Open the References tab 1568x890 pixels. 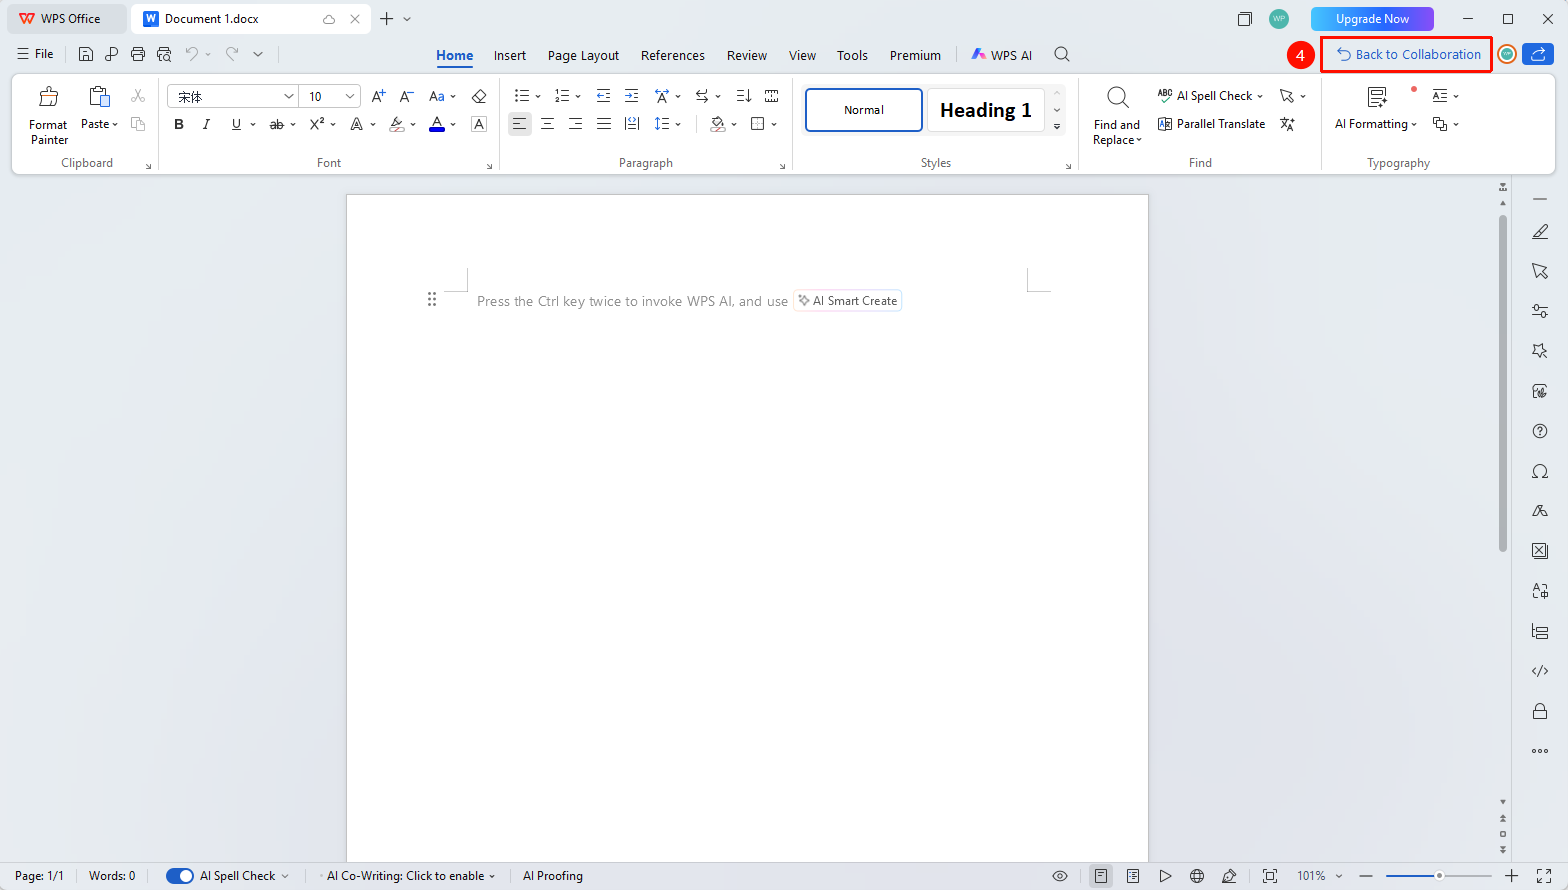click(673, 56)
